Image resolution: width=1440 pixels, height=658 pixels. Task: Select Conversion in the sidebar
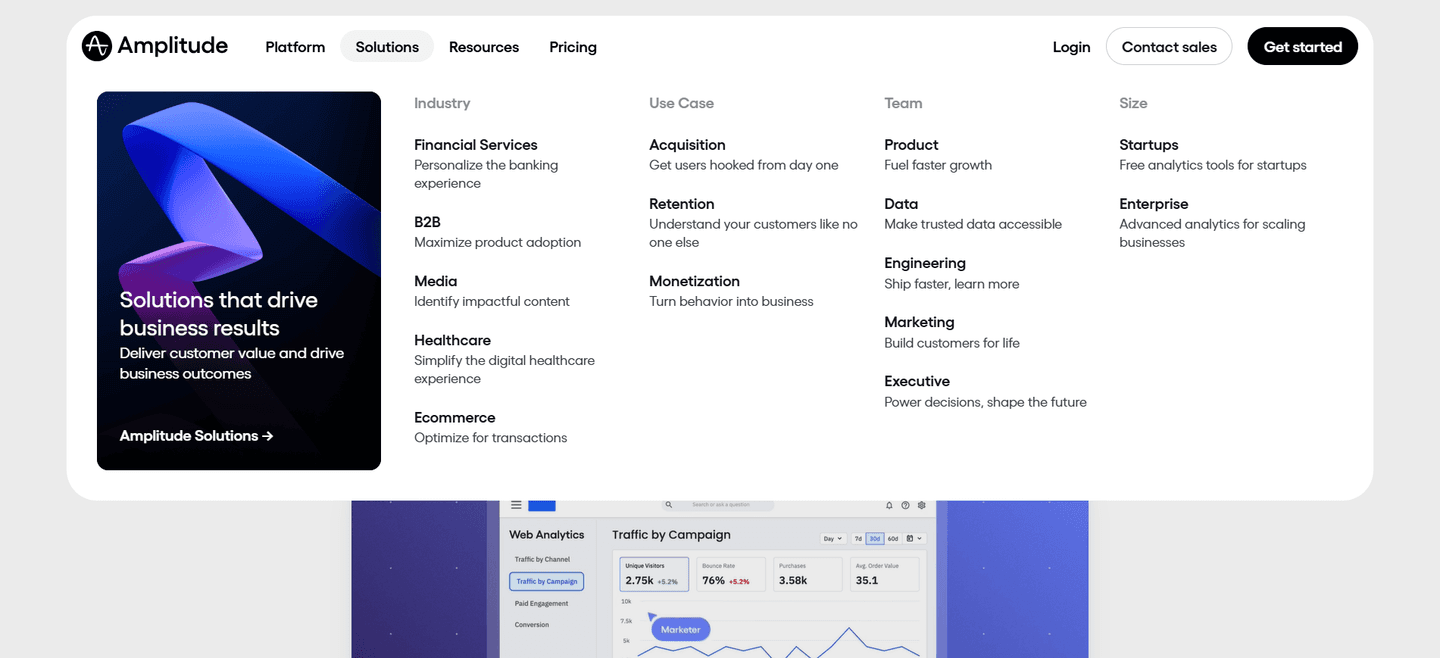[532, 625]
